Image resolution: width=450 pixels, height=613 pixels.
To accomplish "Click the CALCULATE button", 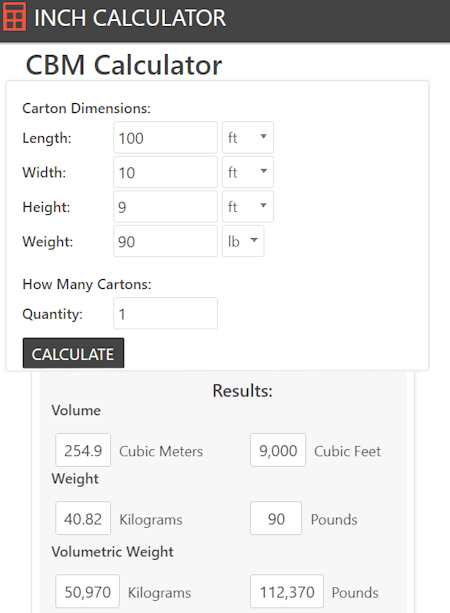I will click(74, 353).
